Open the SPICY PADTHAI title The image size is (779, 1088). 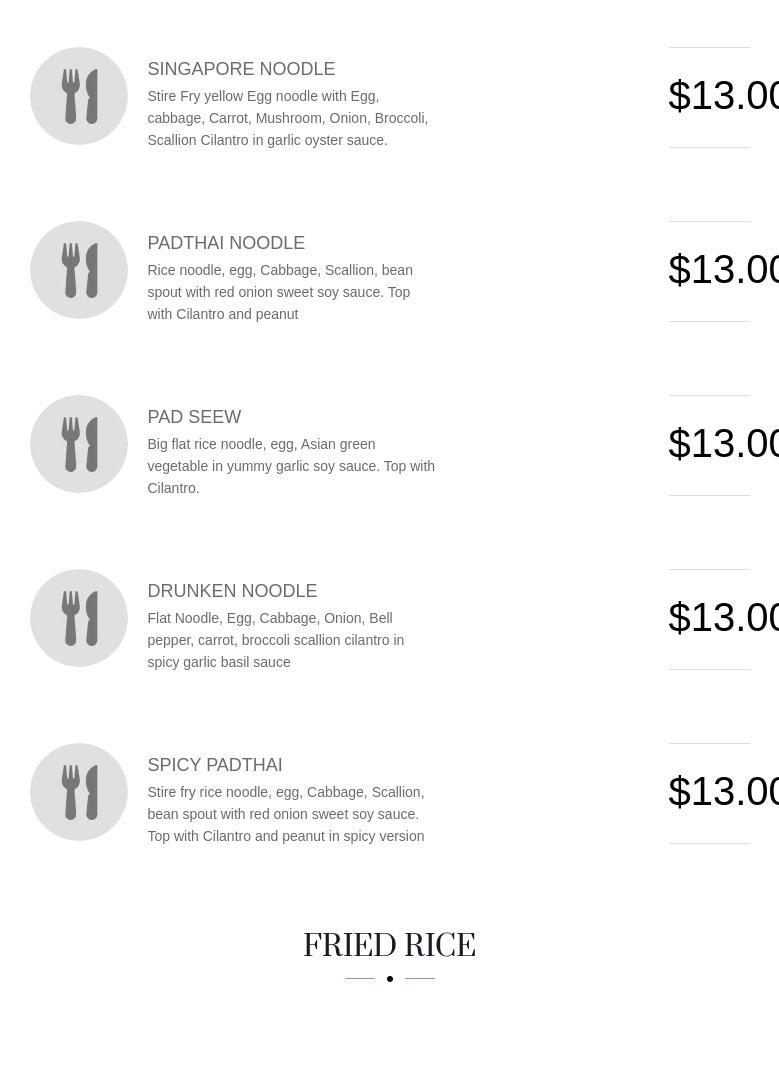pos(215,765)
